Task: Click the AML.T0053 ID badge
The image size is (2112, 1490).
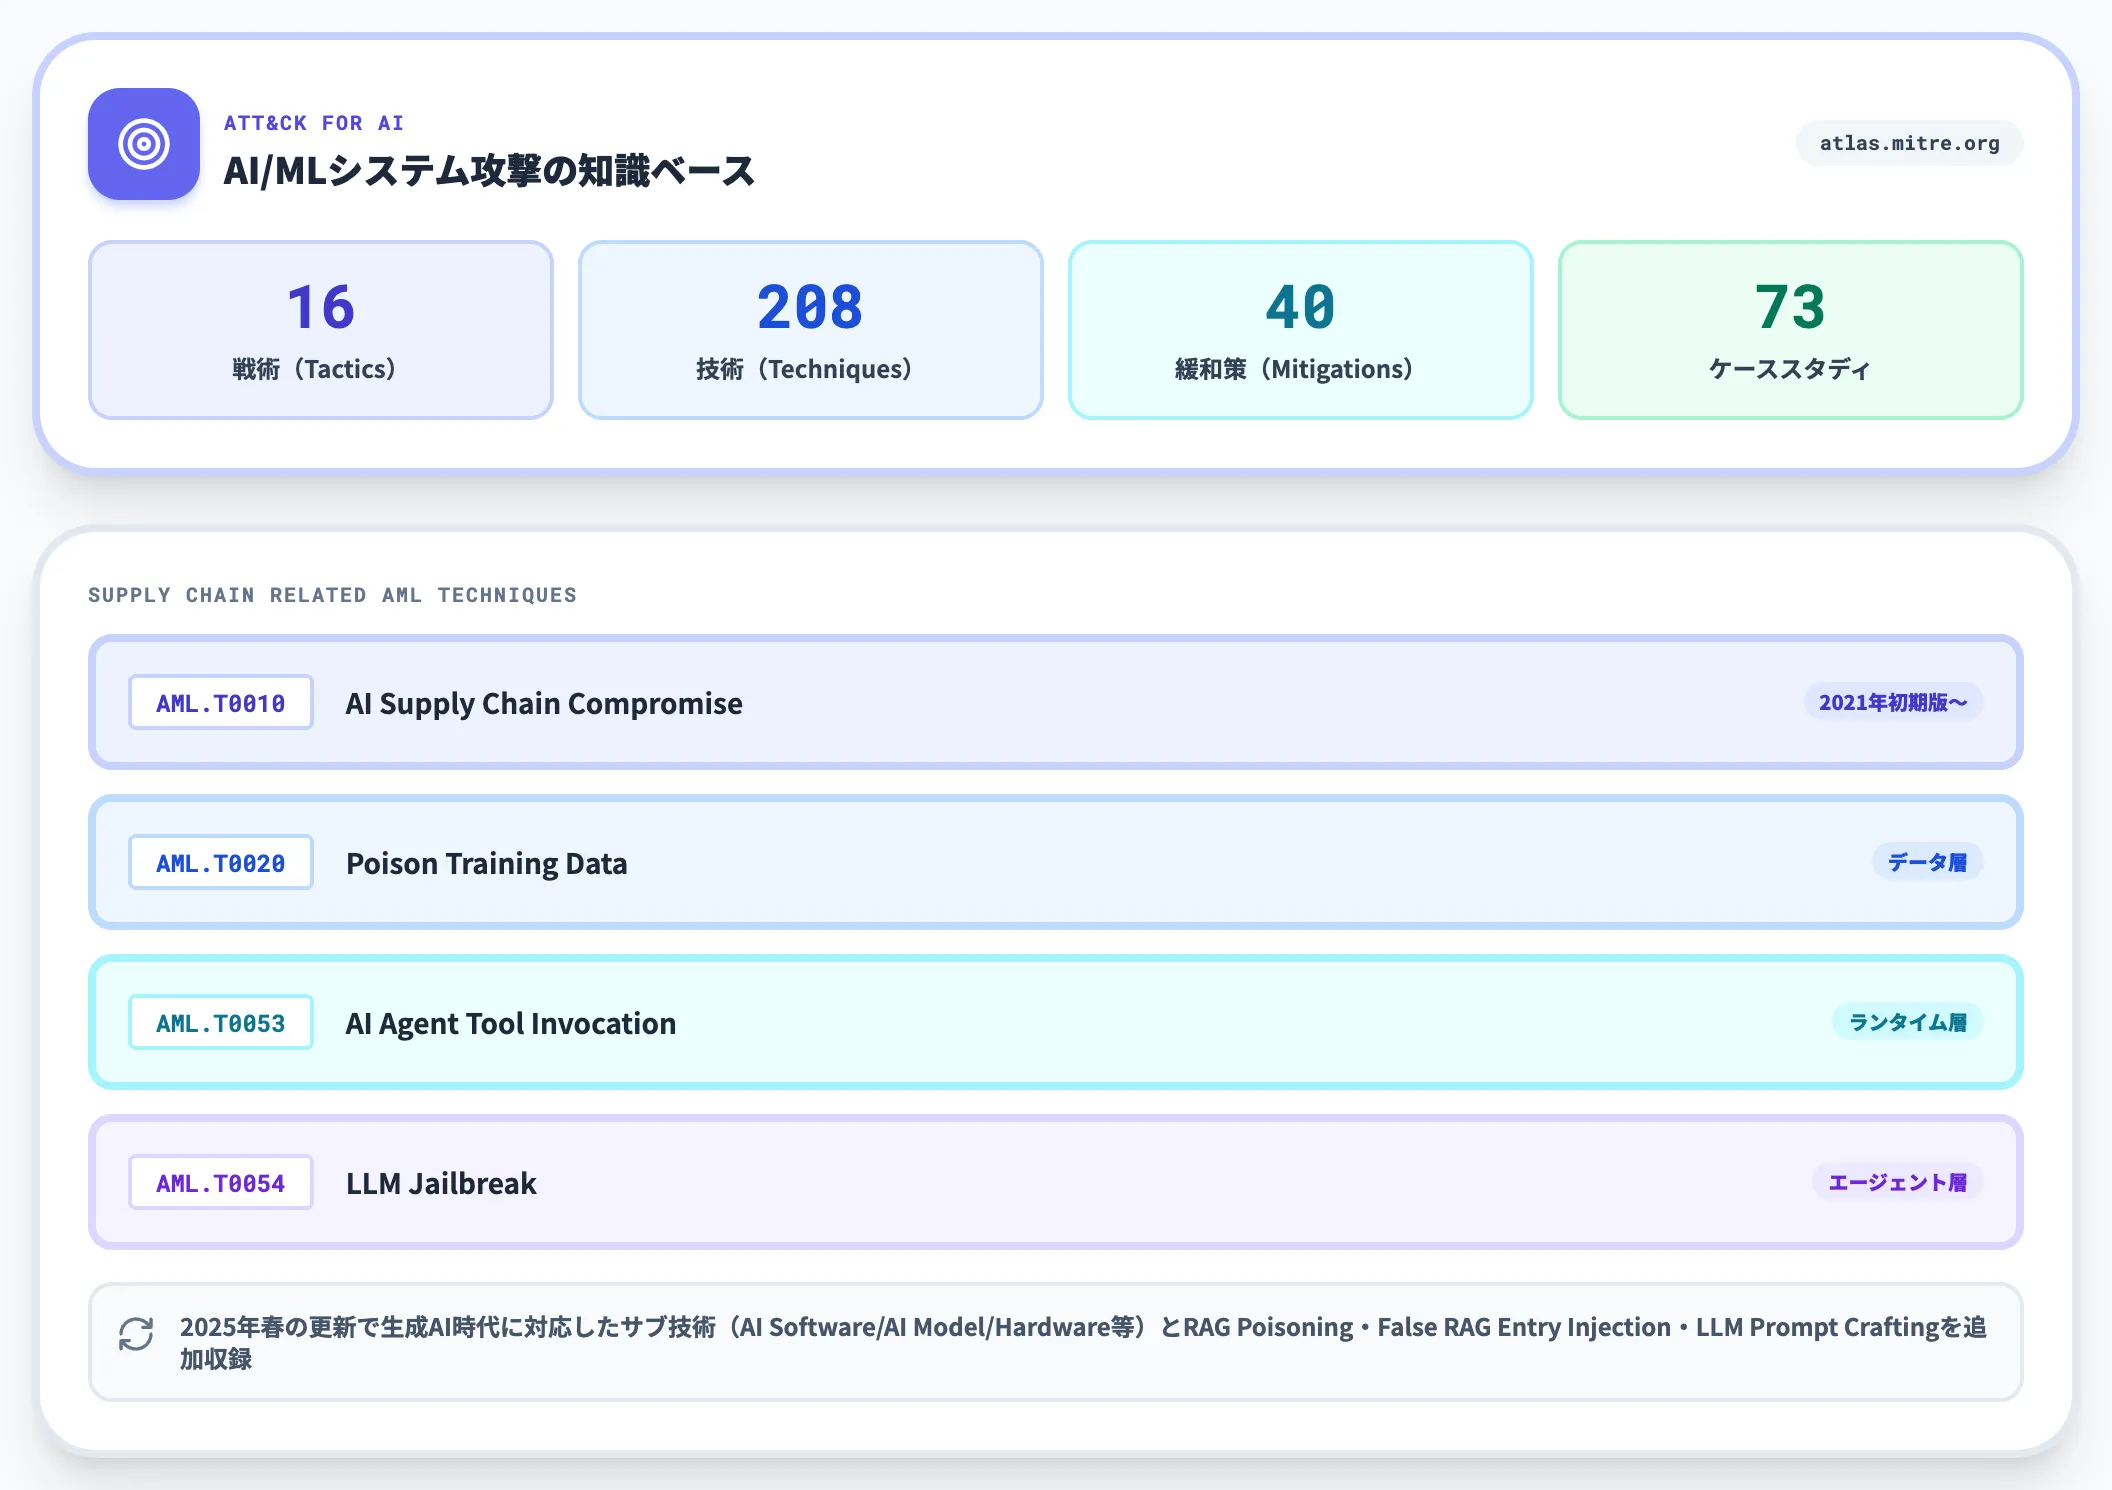Action: pos(221,1023)
